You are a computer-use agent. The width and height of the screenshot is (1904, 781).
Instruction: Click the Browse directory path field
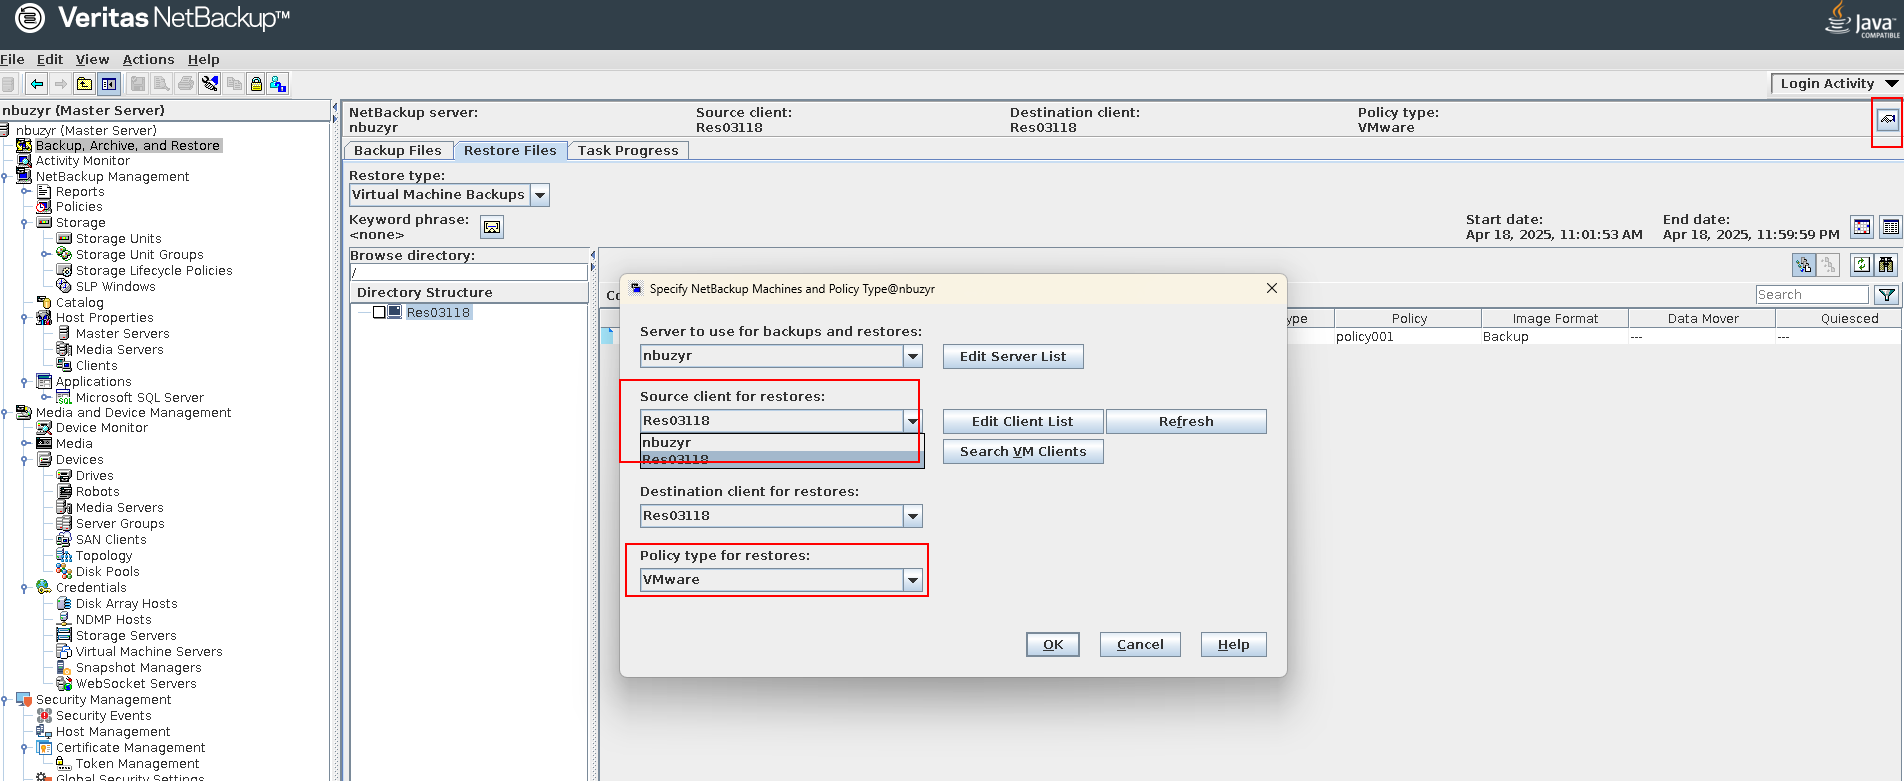468,272
